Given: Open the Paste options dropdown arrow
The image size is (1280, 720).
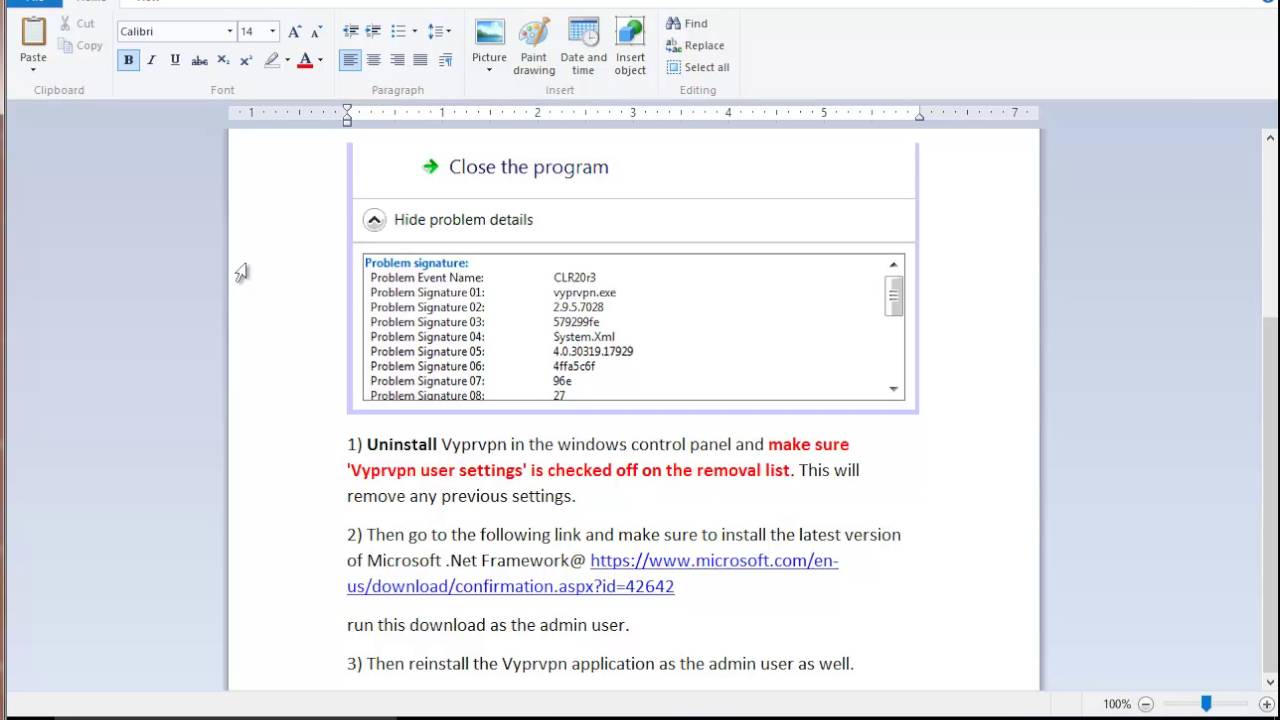Looking at the screenshot, I should tap(33, 70).
